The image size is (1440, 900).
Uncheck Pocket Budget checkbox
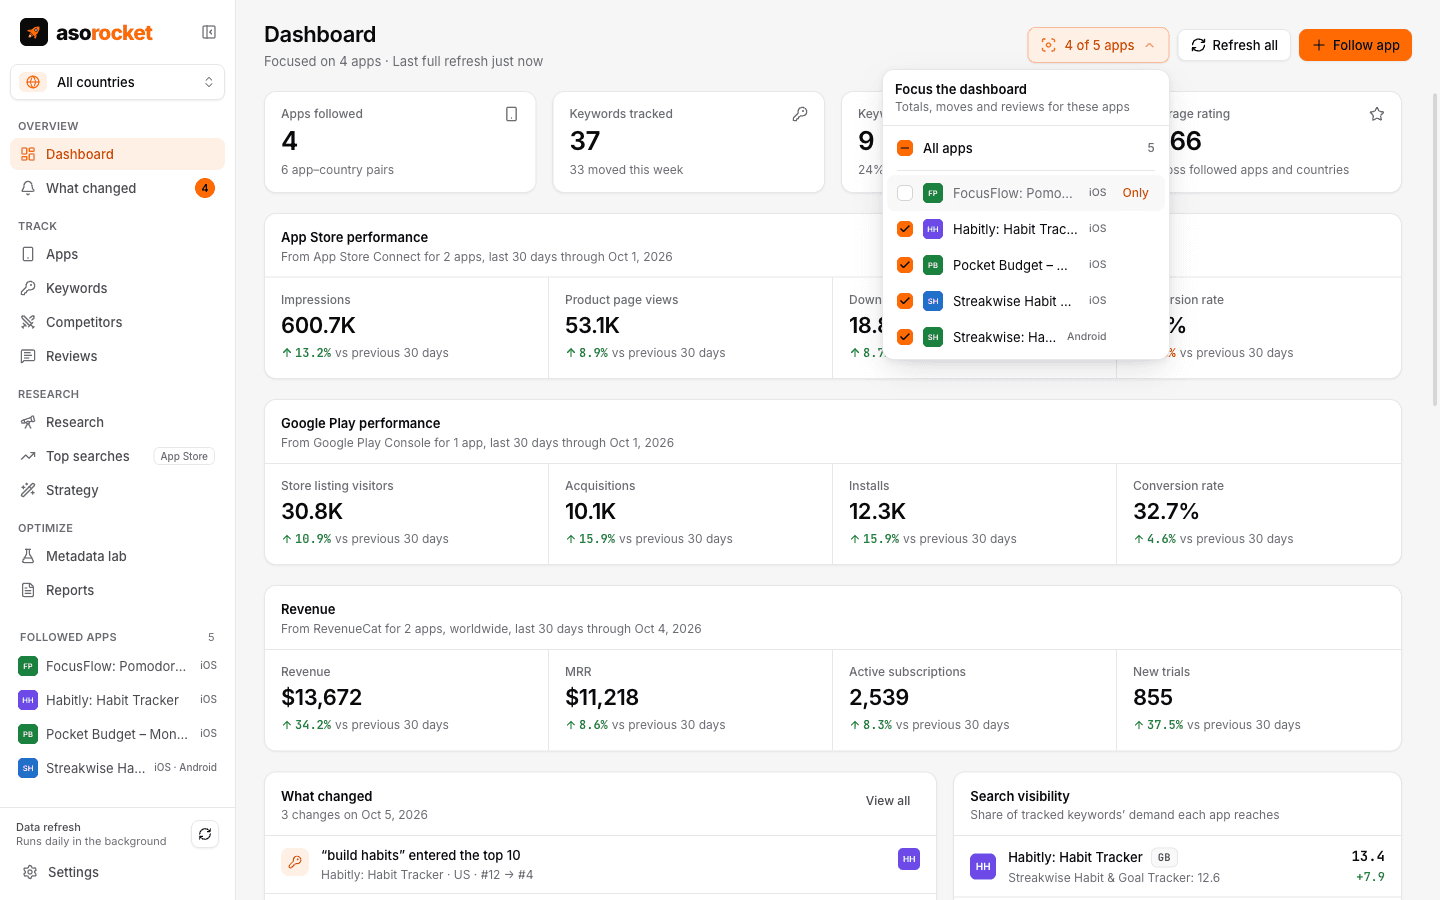coord(905,265)
